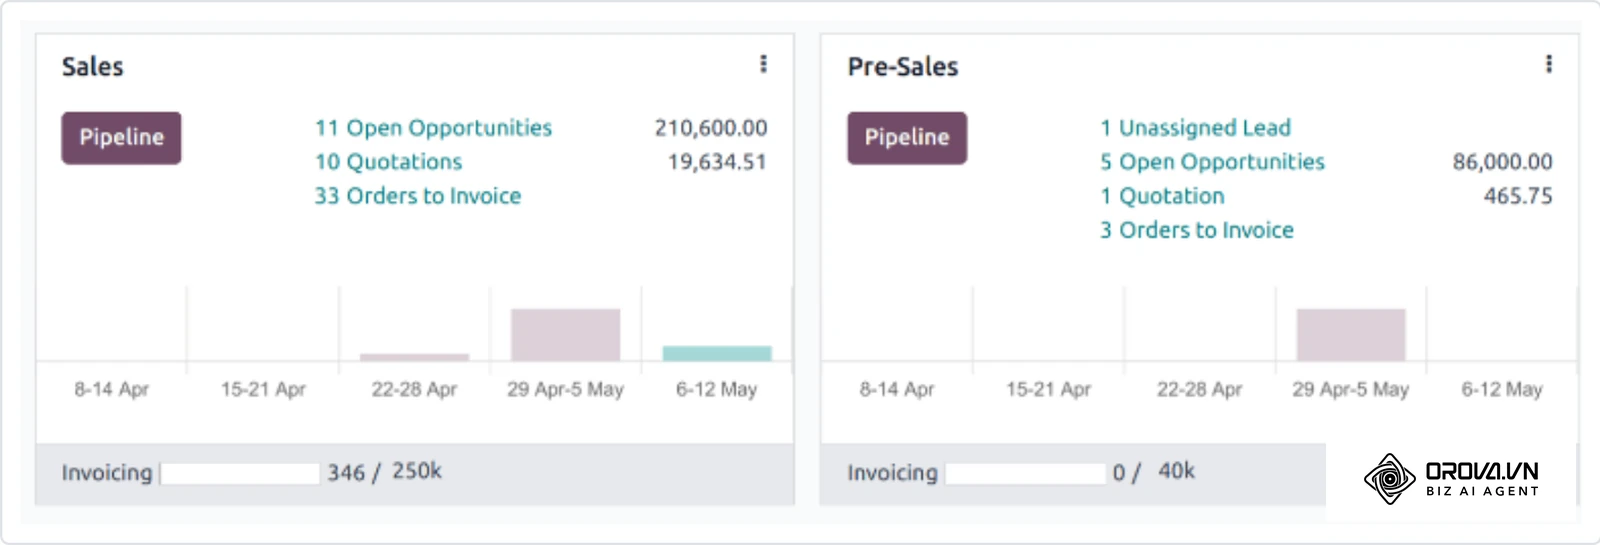This screenshot has width=1600, height=545.
Task: Open 11 Open Opportunities link
Action: click(x=433, y=128)
